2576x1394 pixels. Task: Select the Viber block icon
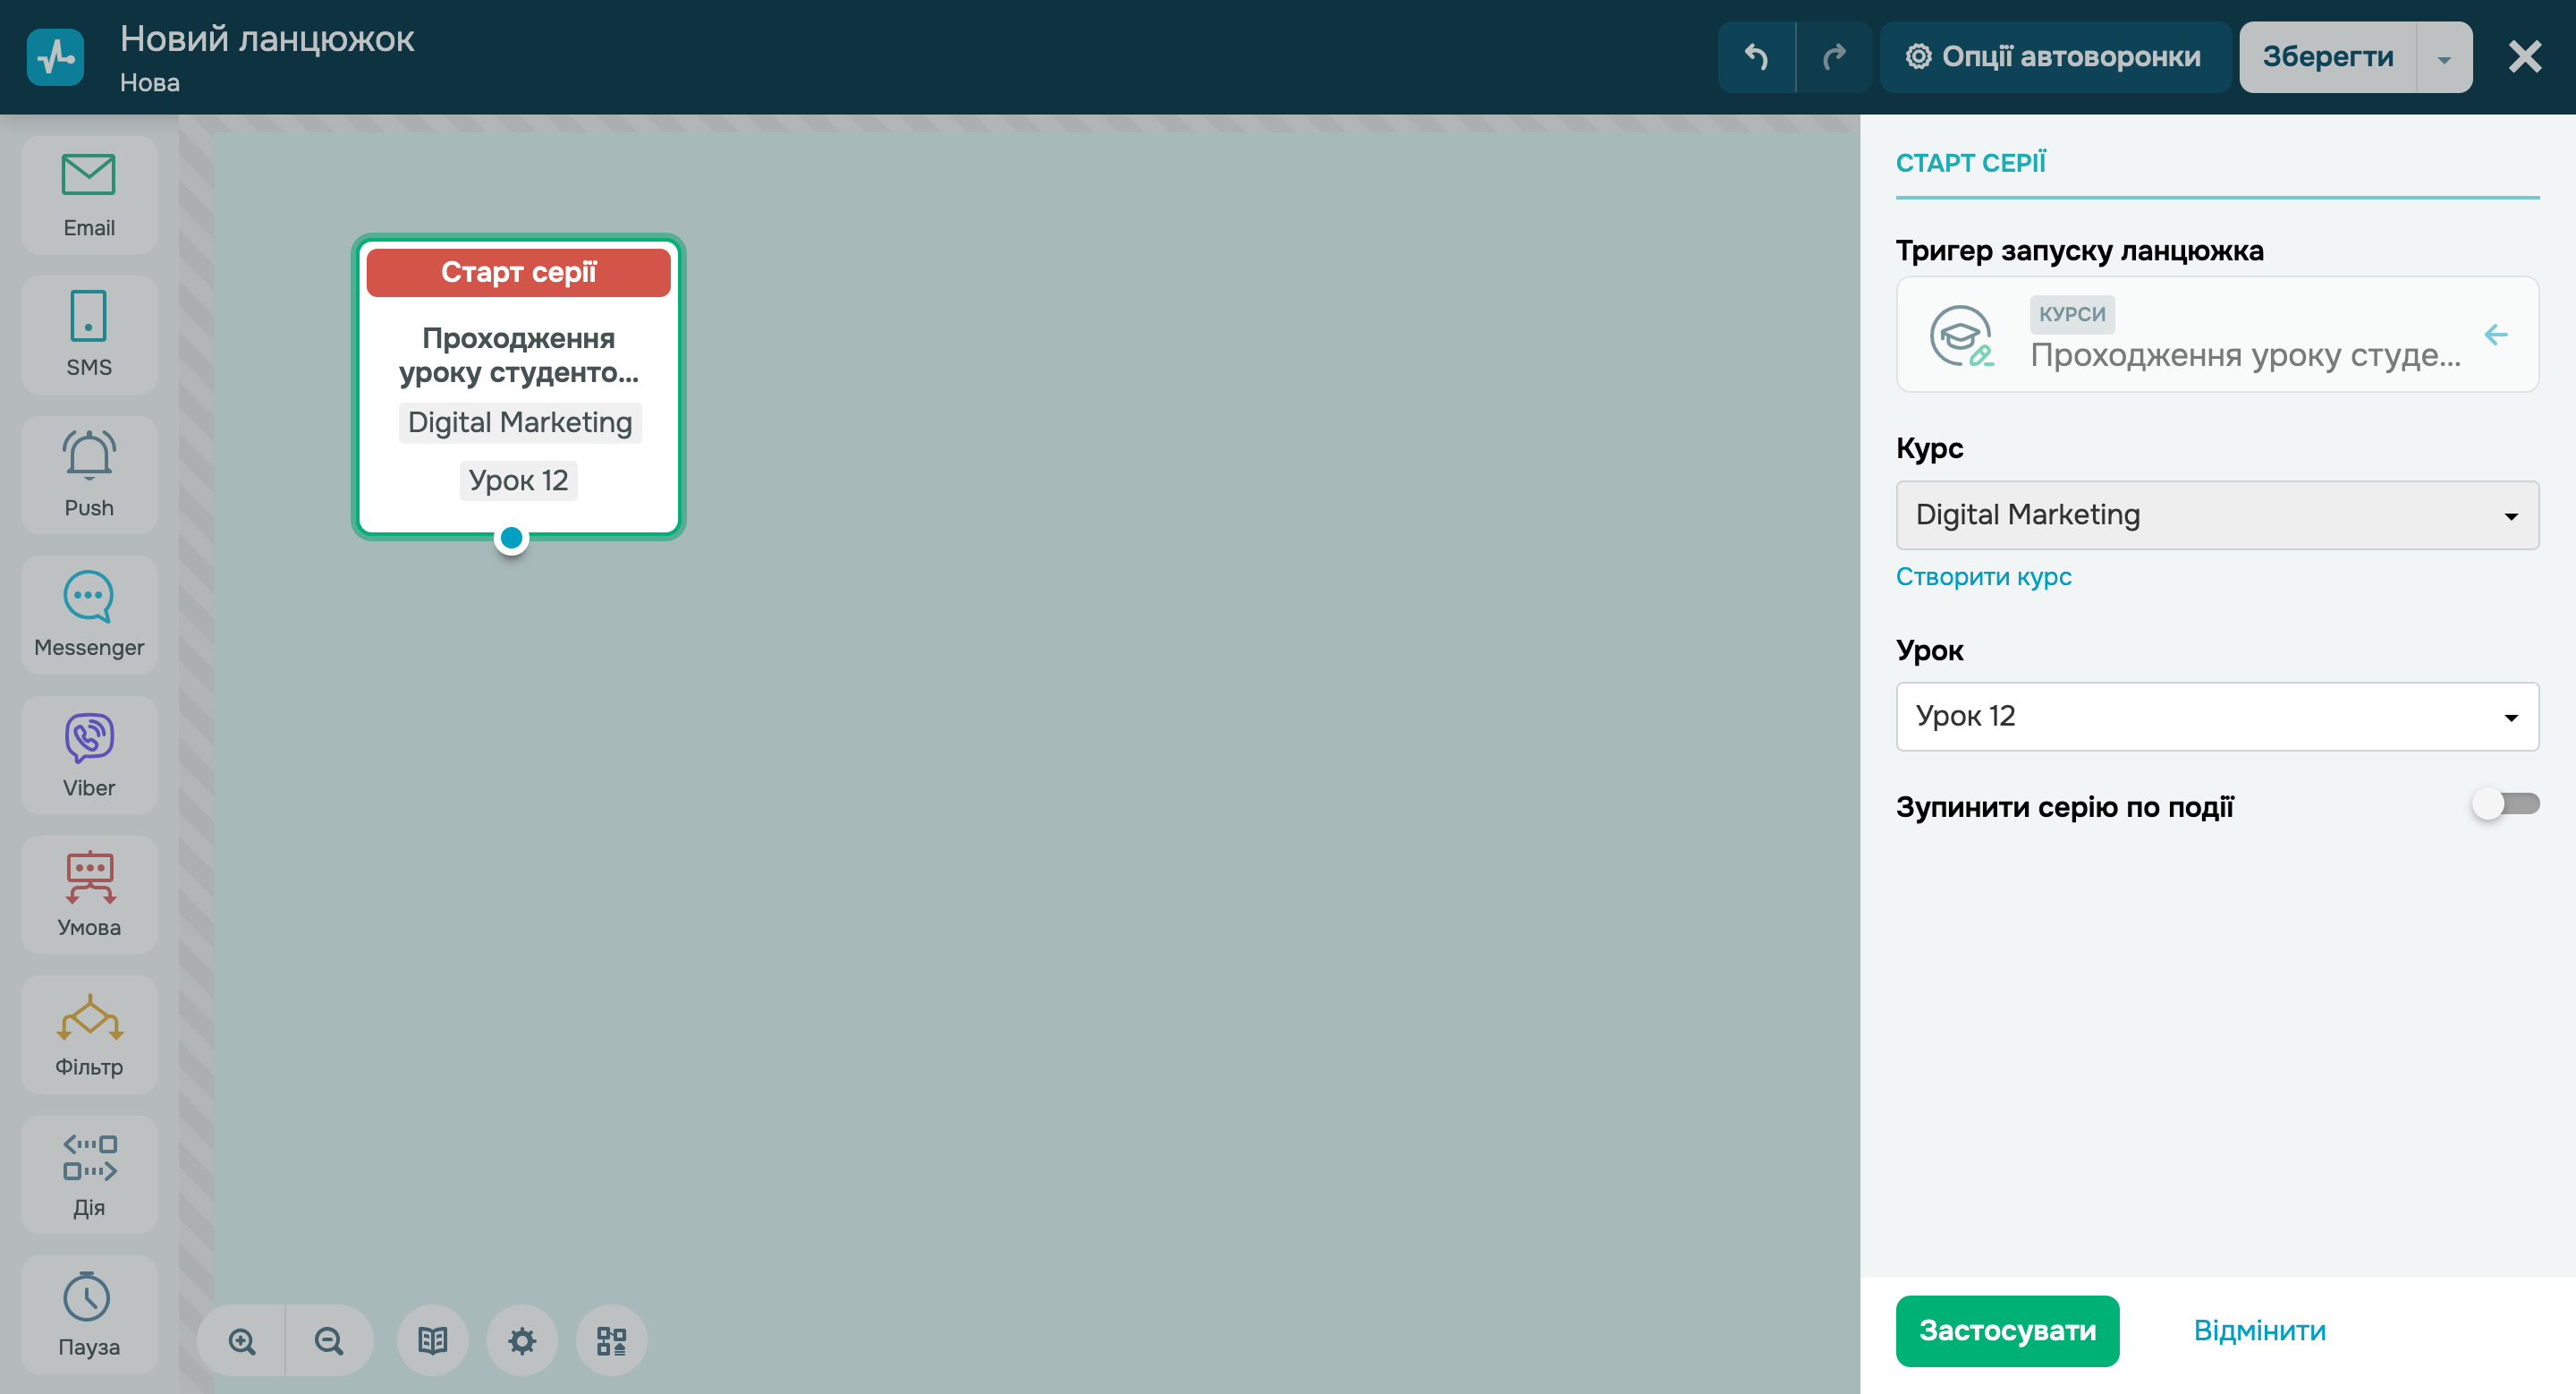pos(89,755)
